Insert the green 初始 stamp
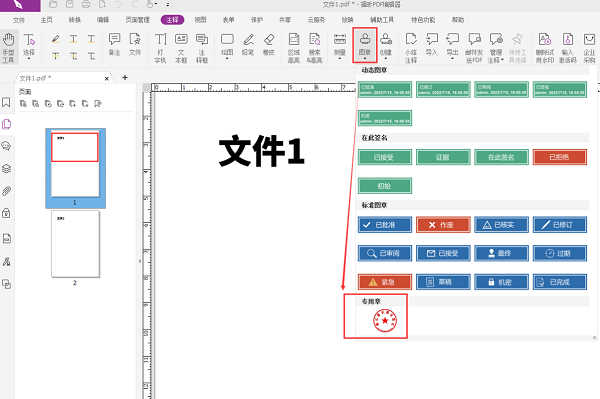The width and height of the screenshot is (600, 399). click(385, 186)
